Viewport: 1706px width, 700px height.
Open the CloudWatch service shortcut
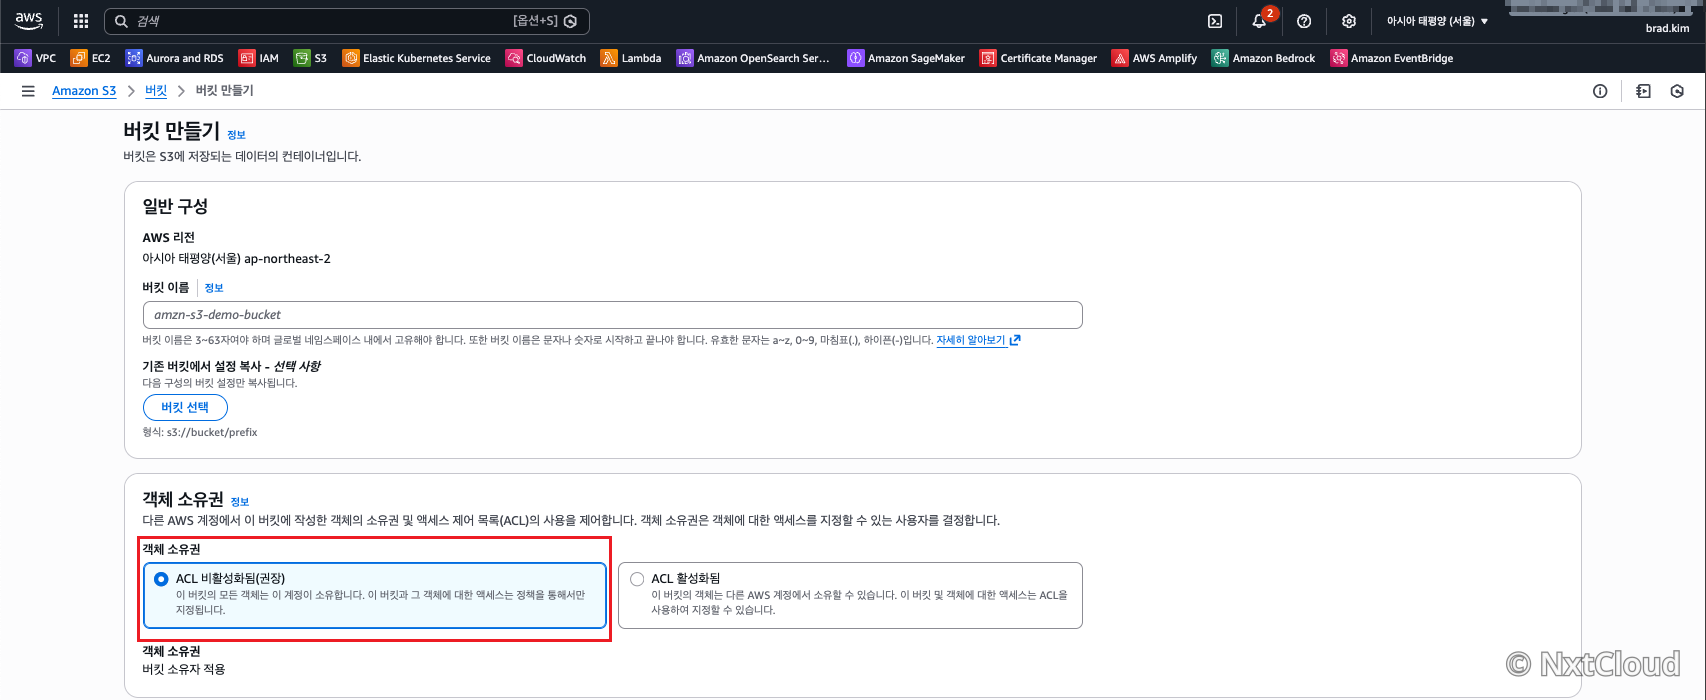pos(546,58)
